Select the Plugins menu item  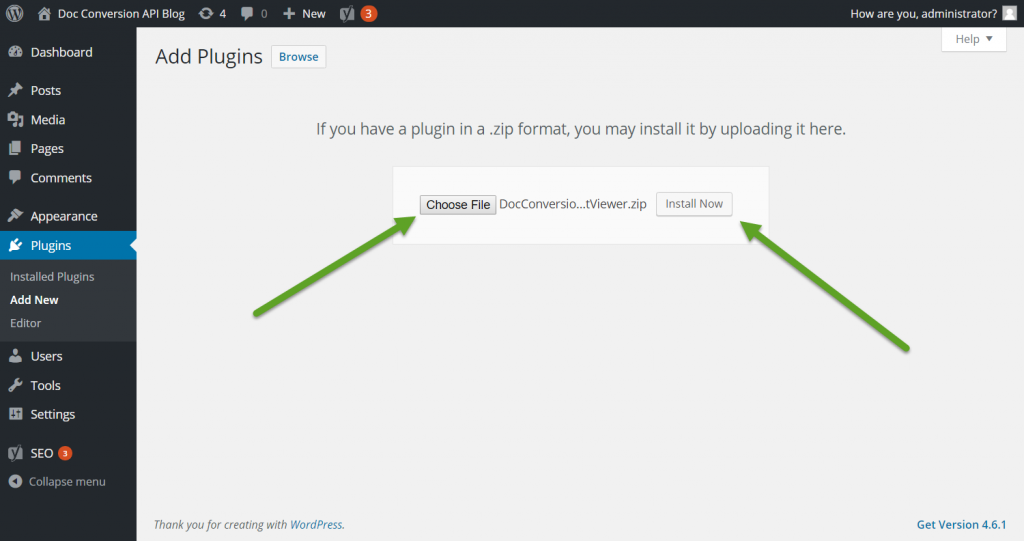point(68,245)
